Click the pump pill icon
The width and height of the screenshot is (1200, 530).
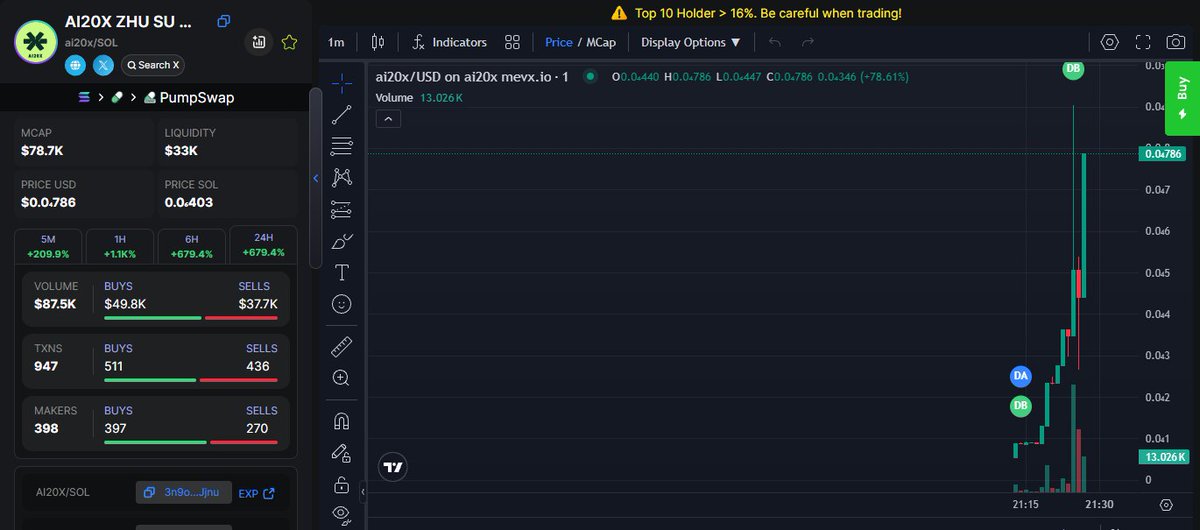[117, 98]
